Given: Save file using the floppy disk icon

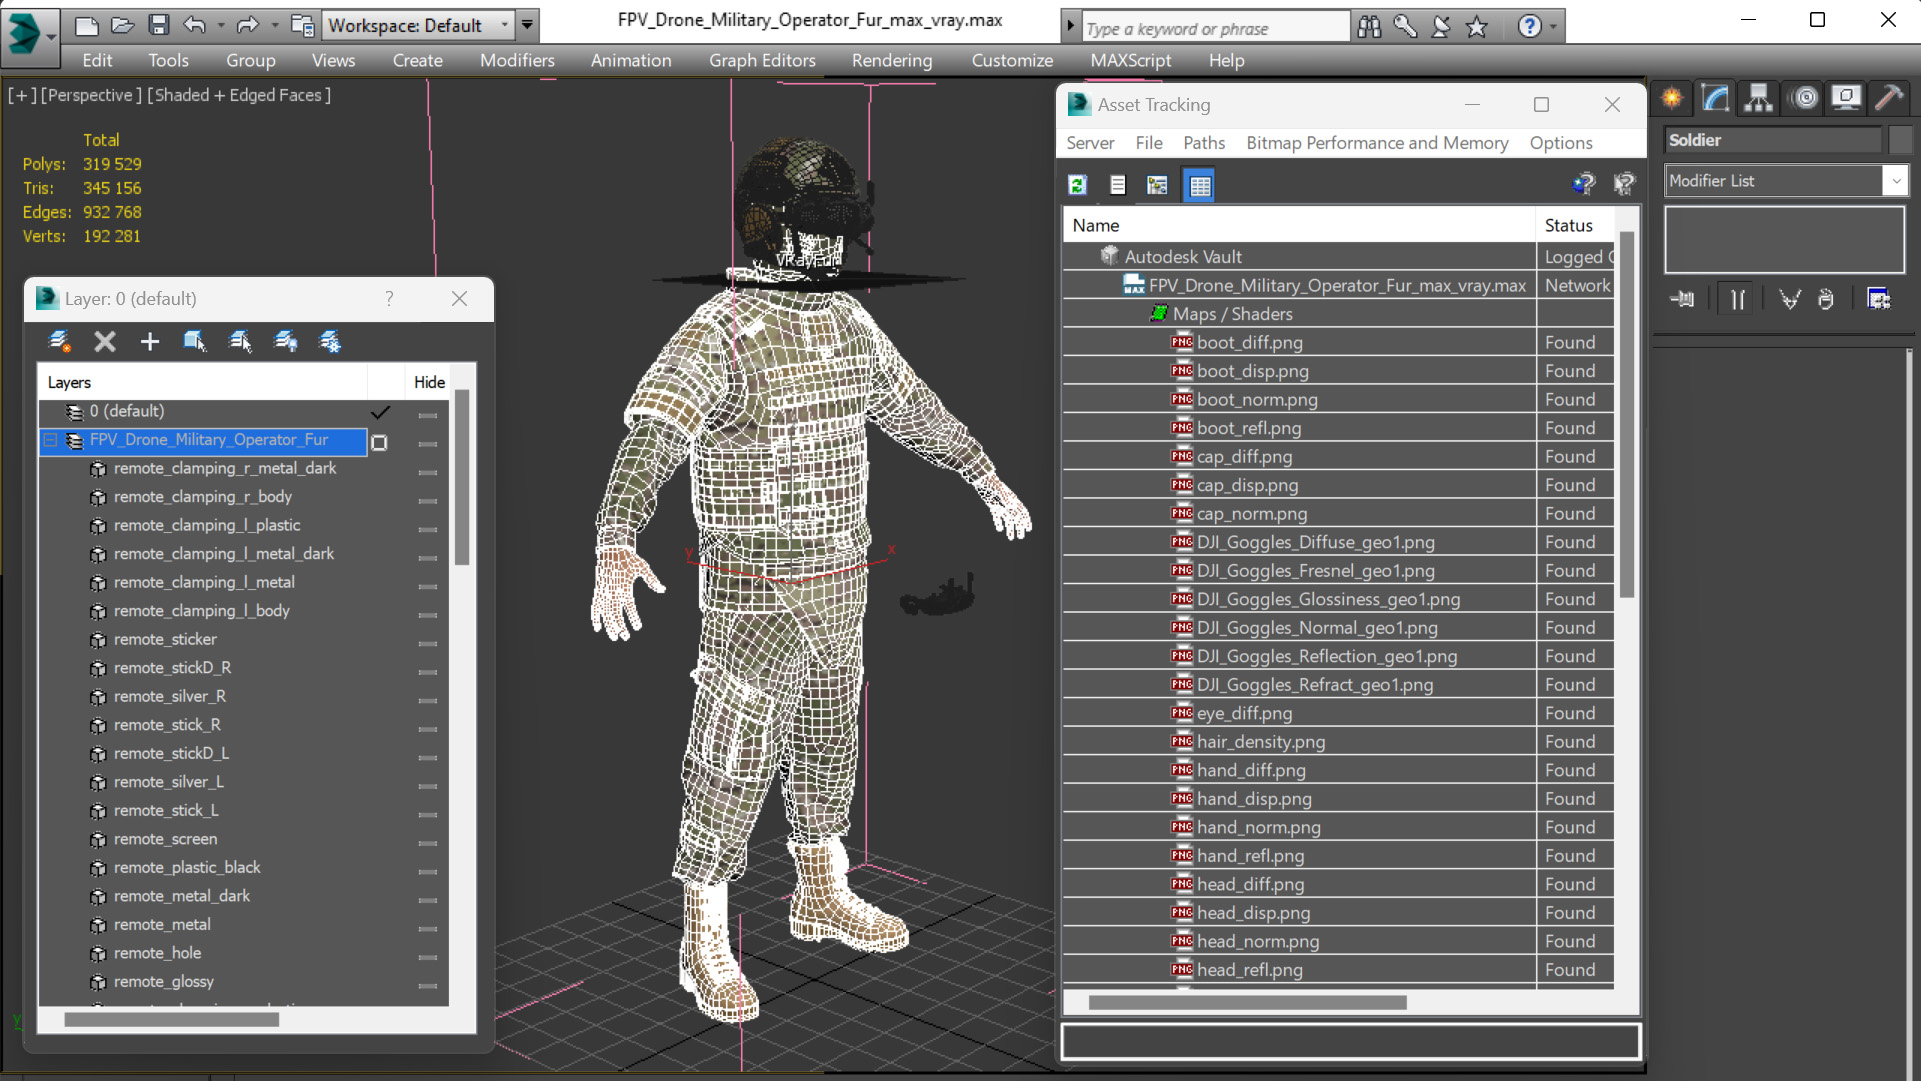Looking at the screenshot, I should [x=158, y=25].
